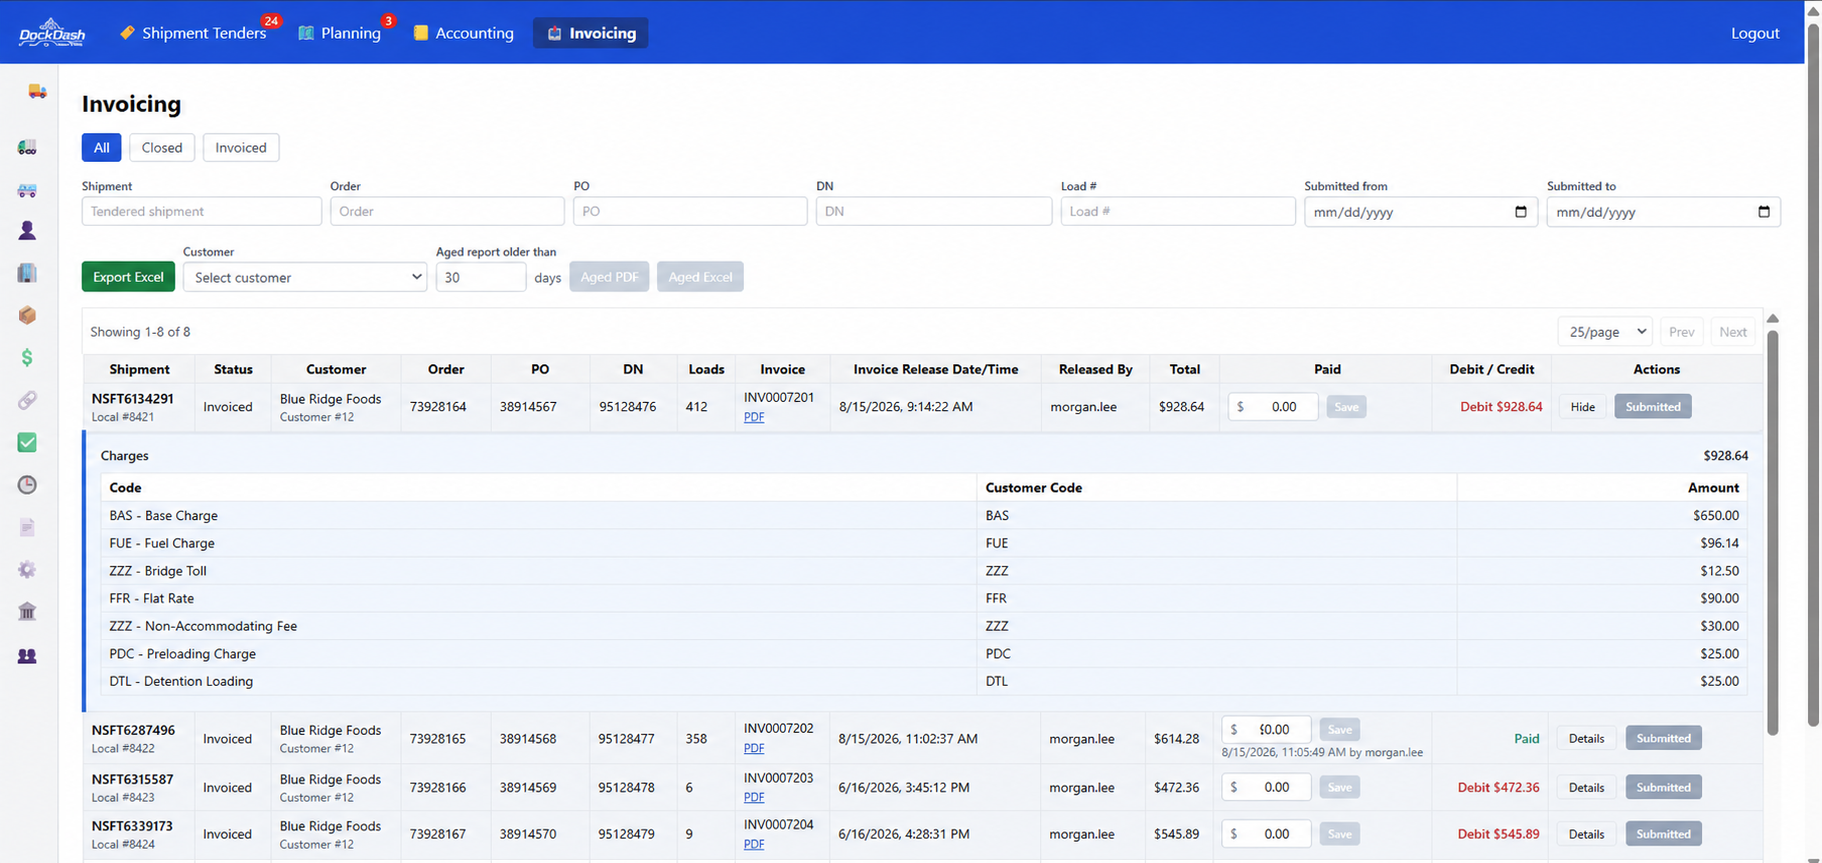Open the clock sidebar icon
Screen dimensions: 1822x863
click(27, 485)
